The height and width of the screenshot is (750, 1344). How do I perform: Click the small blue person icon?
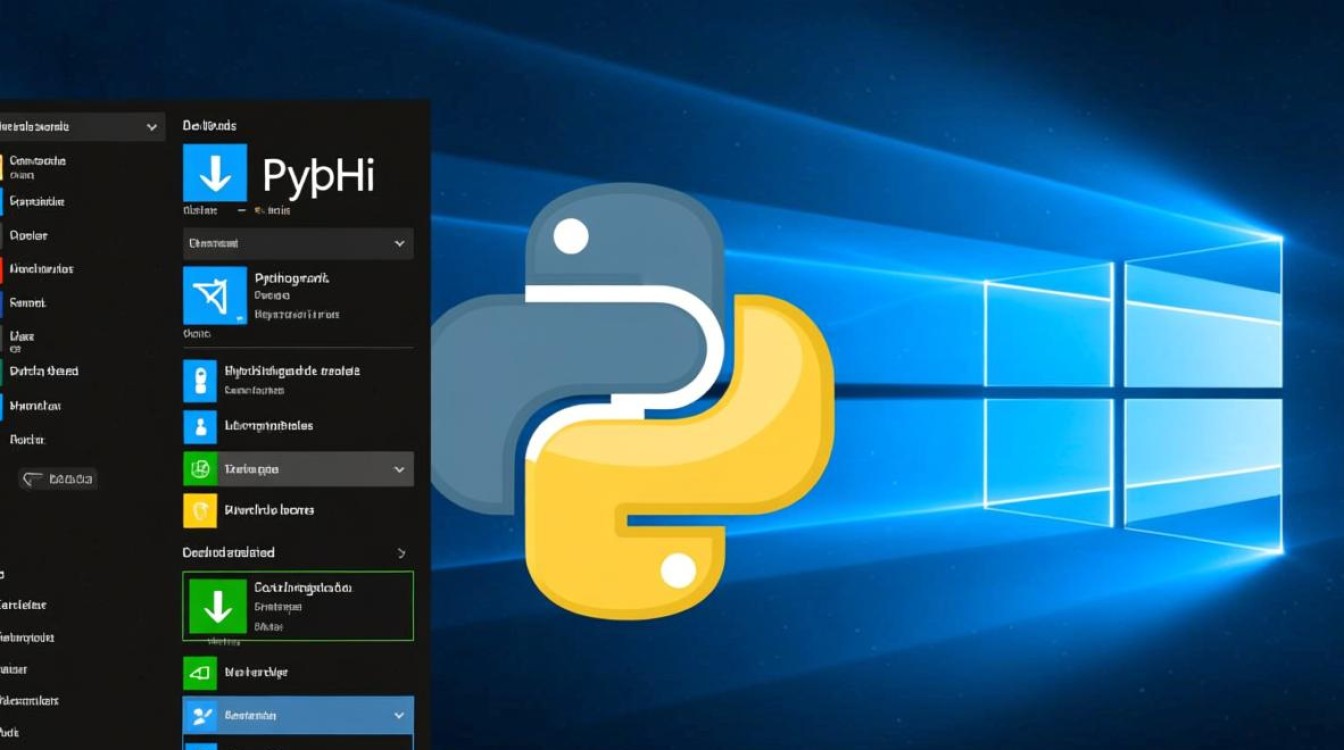point(200,427)
